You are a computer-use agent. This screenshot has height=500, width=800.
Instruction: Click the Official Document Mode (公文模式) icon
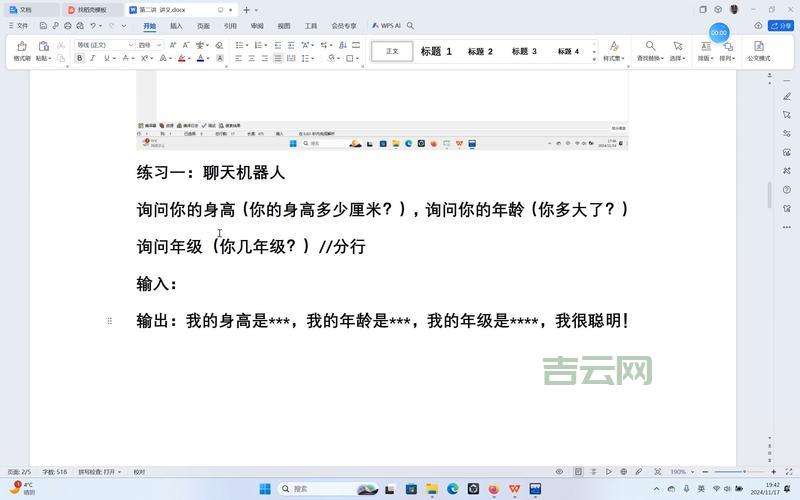click(759, 46)
